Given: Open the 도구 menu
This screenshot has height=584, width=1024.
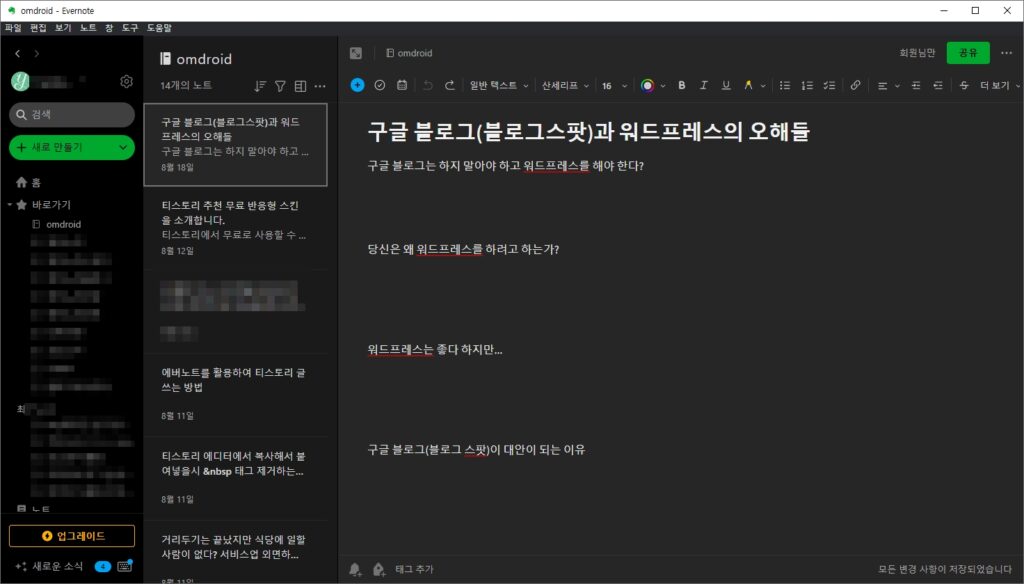Looking at the screenshot, I should tap(130, 27).
